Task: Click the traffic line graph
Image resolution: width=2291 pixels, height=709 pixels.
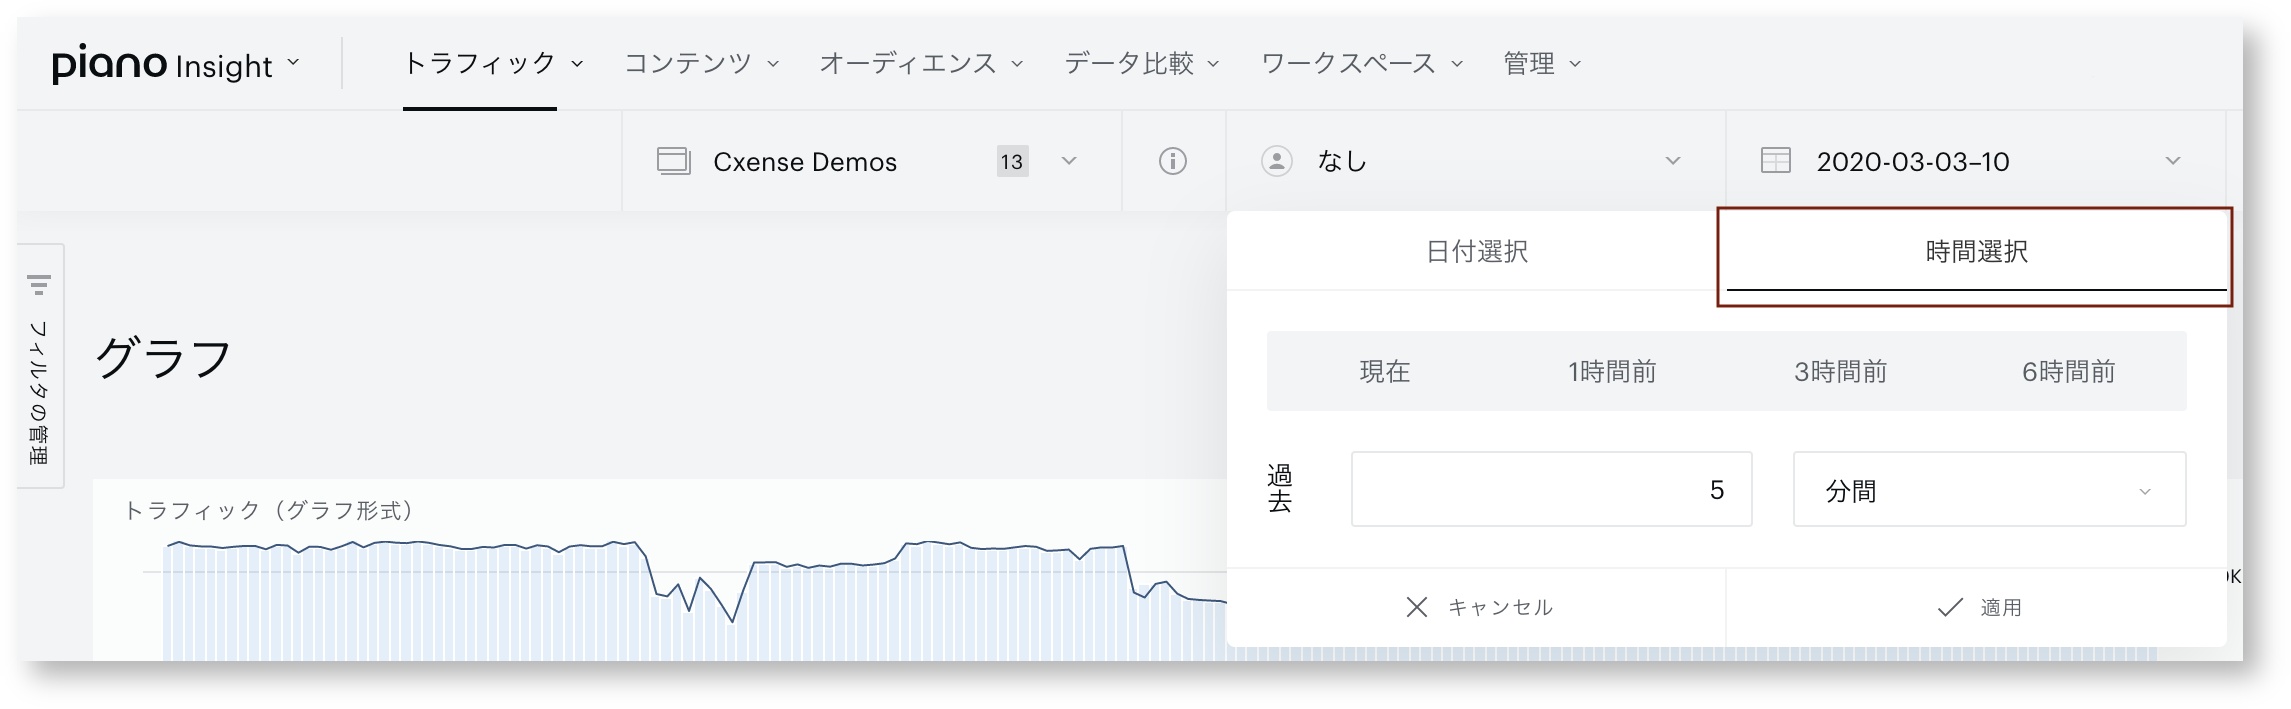Action: point(695,580)
